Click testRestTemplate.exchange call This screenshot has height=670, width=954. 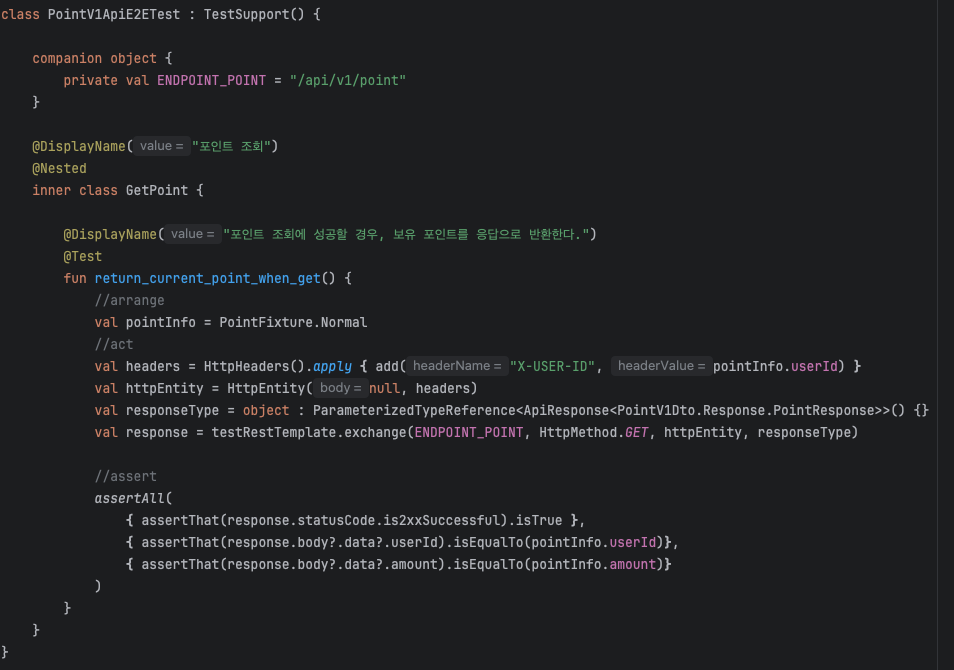point(308,433)
